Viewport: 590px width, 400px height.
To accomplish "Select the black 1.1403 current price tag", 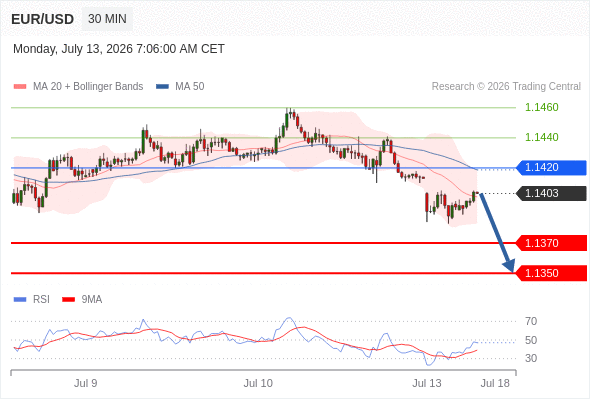I will [x=551, y=193].
